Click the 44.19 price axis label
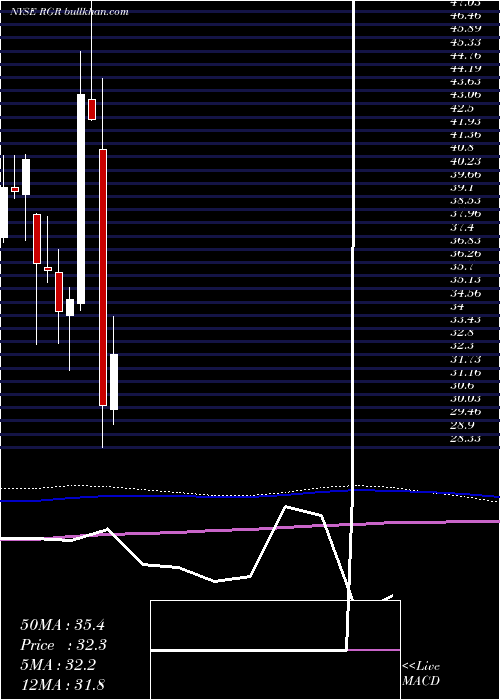Screen dimensions: 500x700 [467, 69]
